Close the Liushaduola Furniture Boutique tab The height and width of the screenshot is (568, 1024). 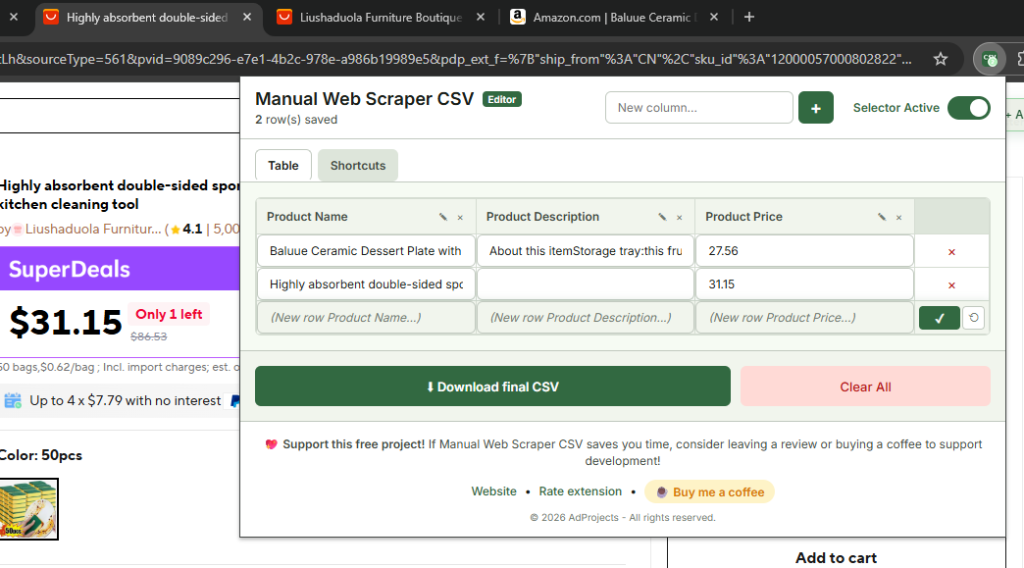(x=481, y=17)
